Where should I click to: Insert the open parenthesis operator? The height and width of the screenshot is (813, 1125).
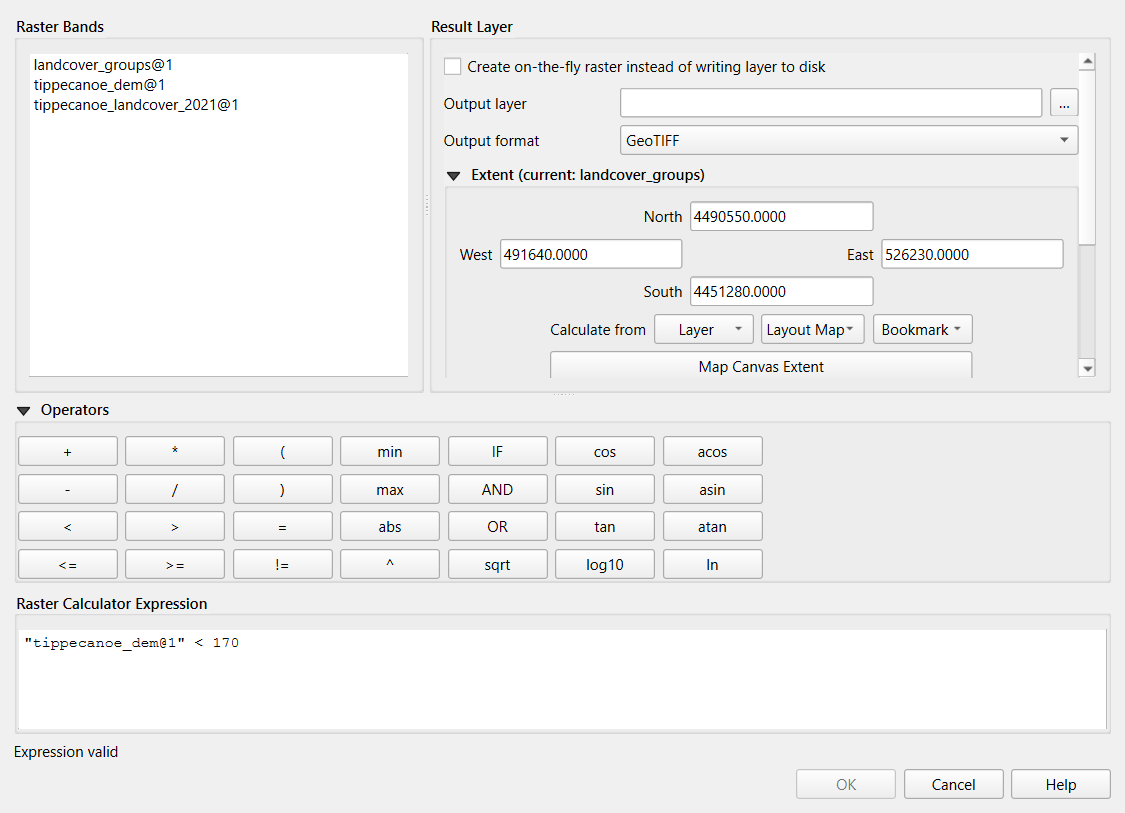[283, 451]
